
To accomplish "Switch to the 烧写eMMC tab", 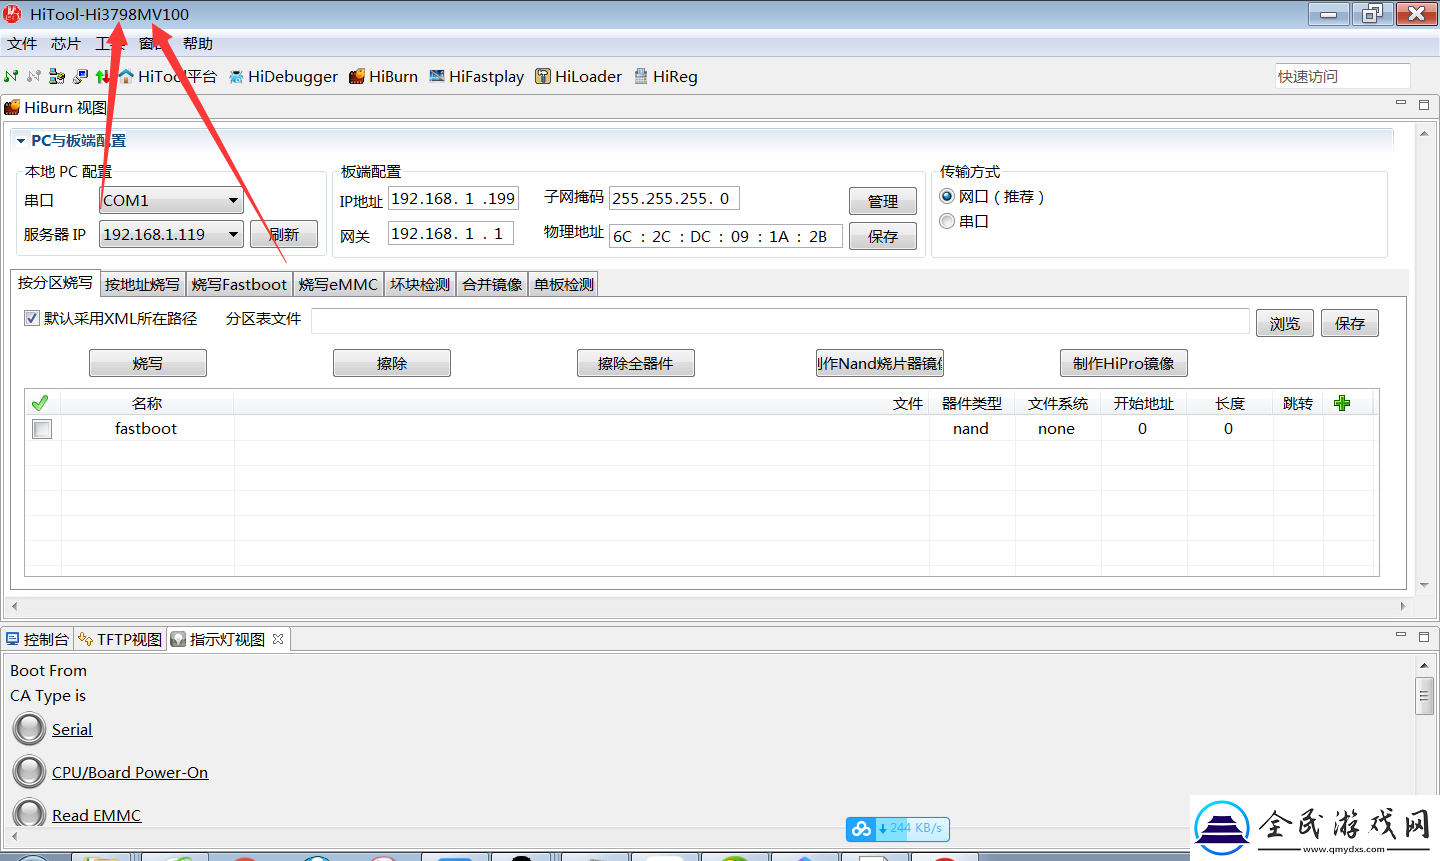I will (338, 284).
